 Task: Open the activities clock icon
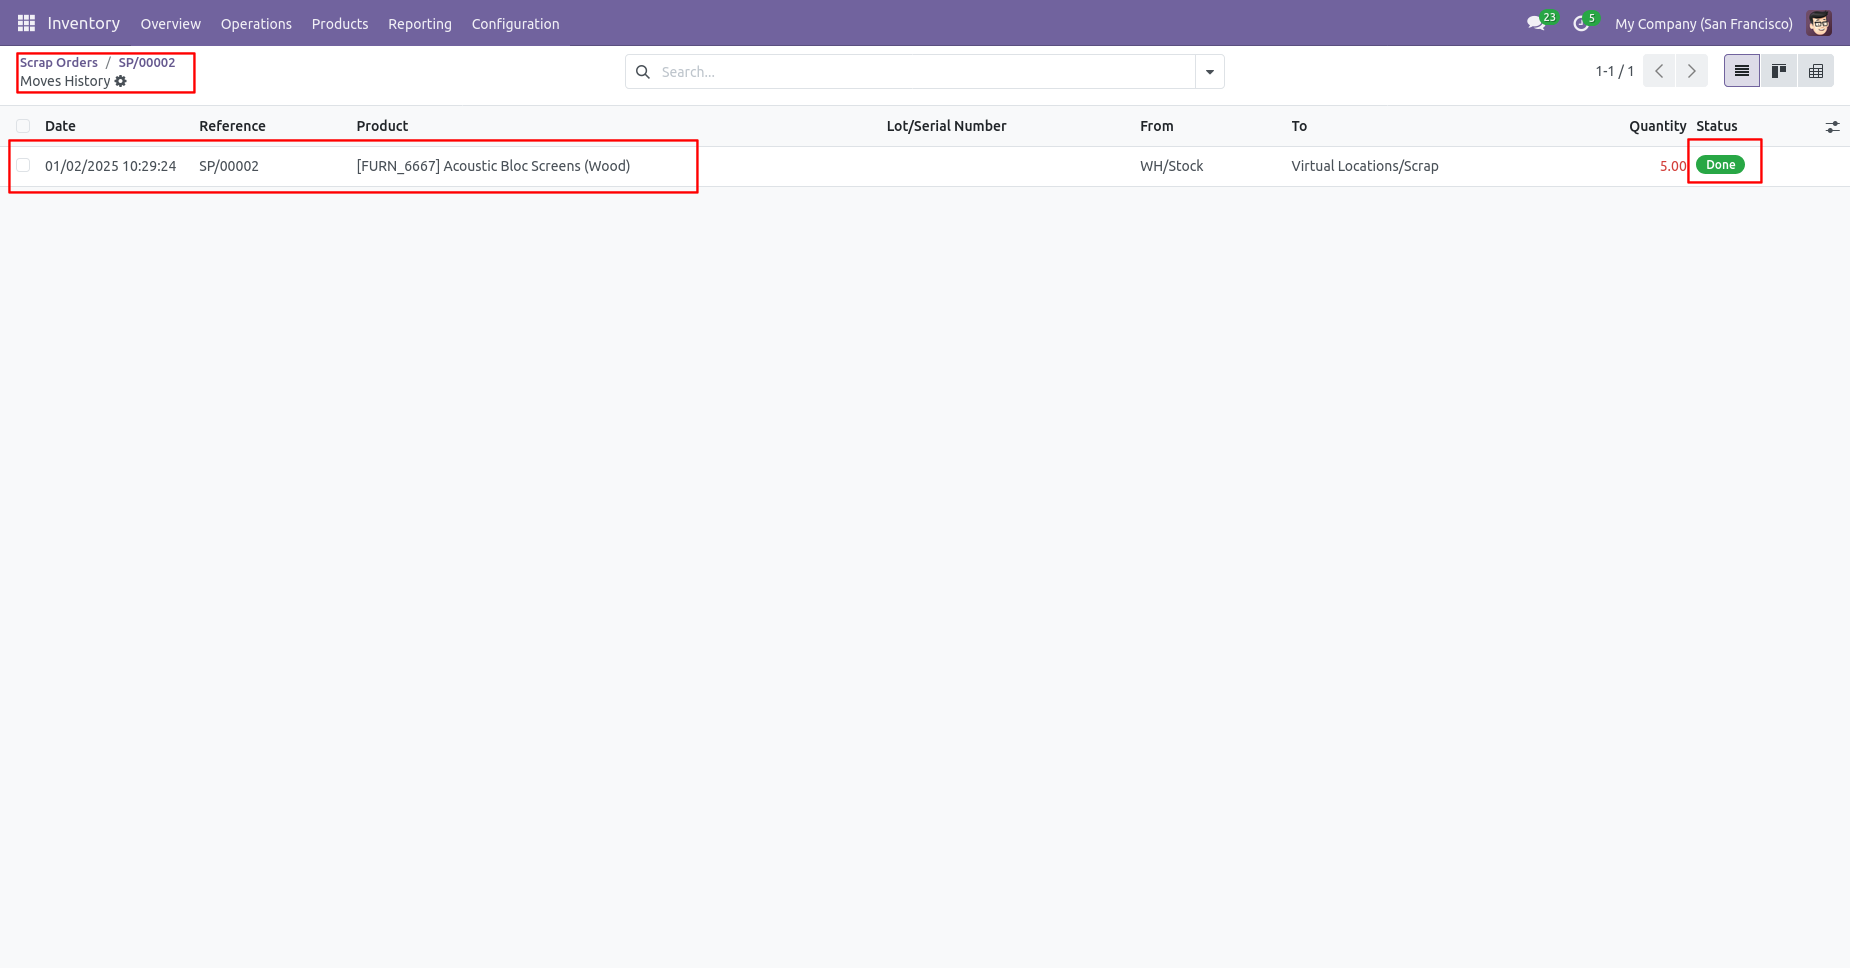click(x=1581, y=23)
